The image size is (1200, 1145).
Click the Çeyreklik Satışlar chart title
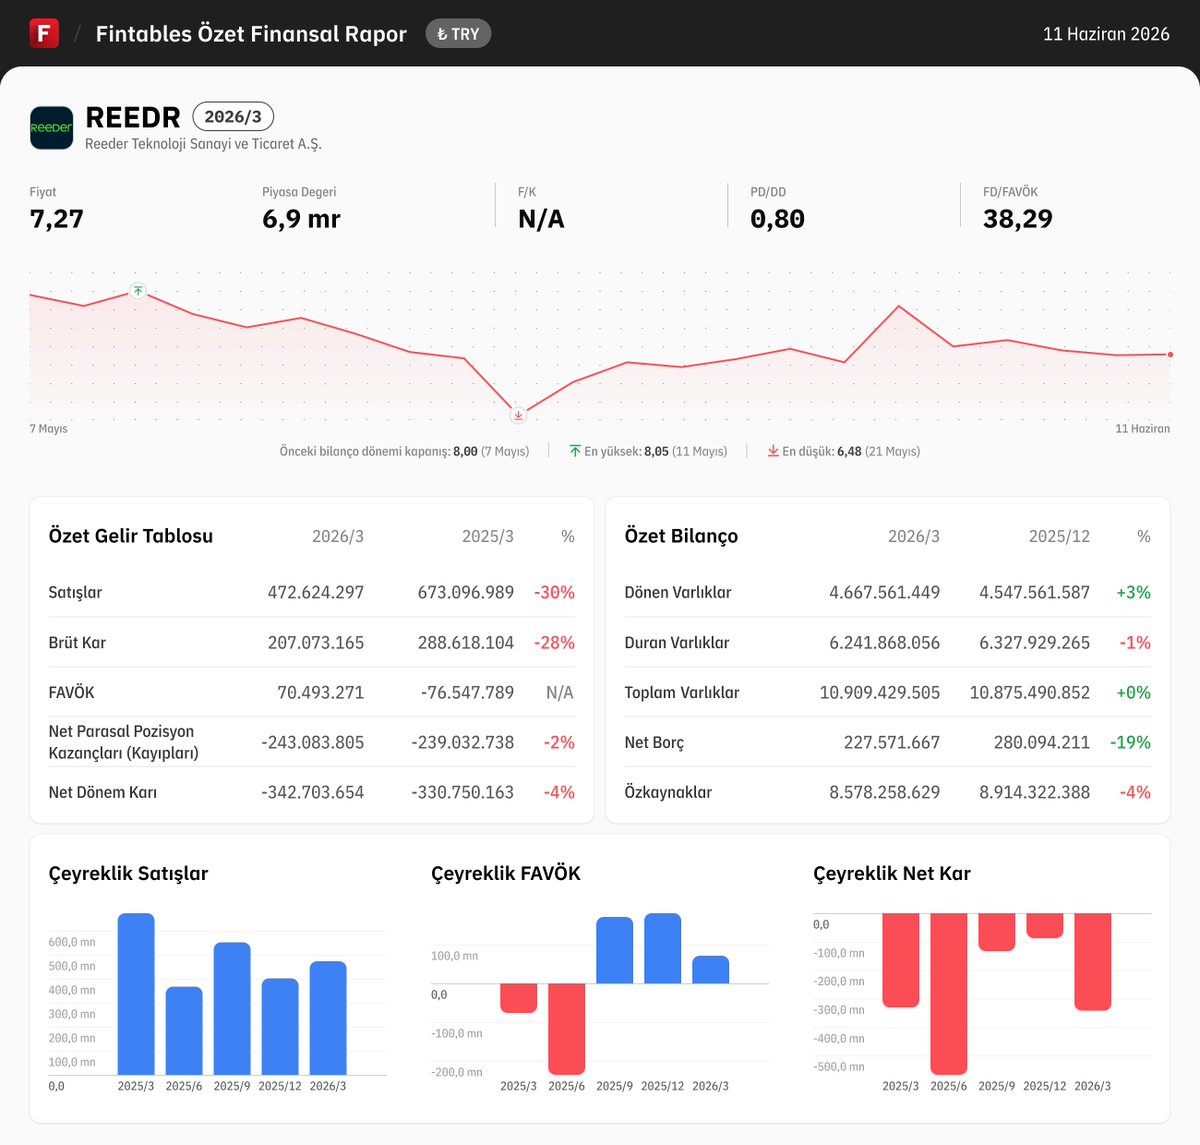(x=128, y=873)
